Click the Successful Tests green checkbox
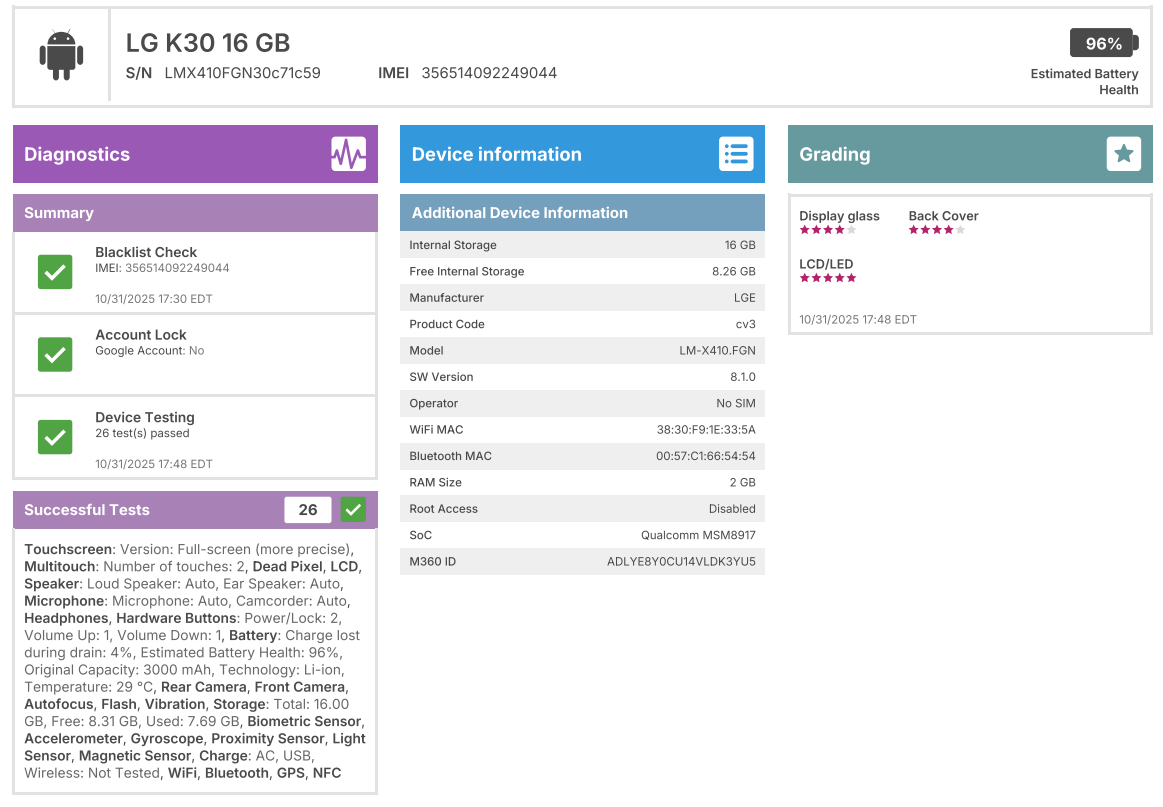The image size is (1163, 807). coord(353,510)
